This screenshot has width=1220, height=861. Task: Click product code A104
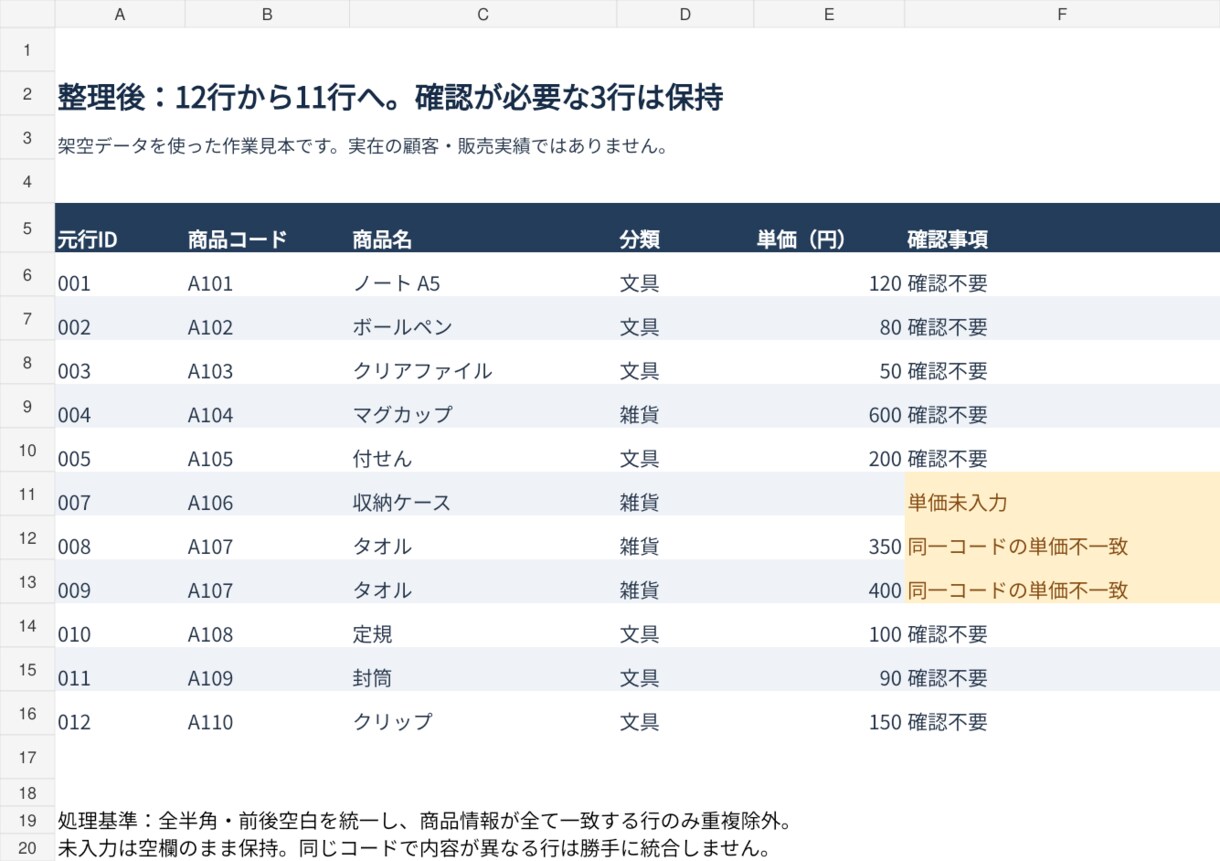click(267, 407)
